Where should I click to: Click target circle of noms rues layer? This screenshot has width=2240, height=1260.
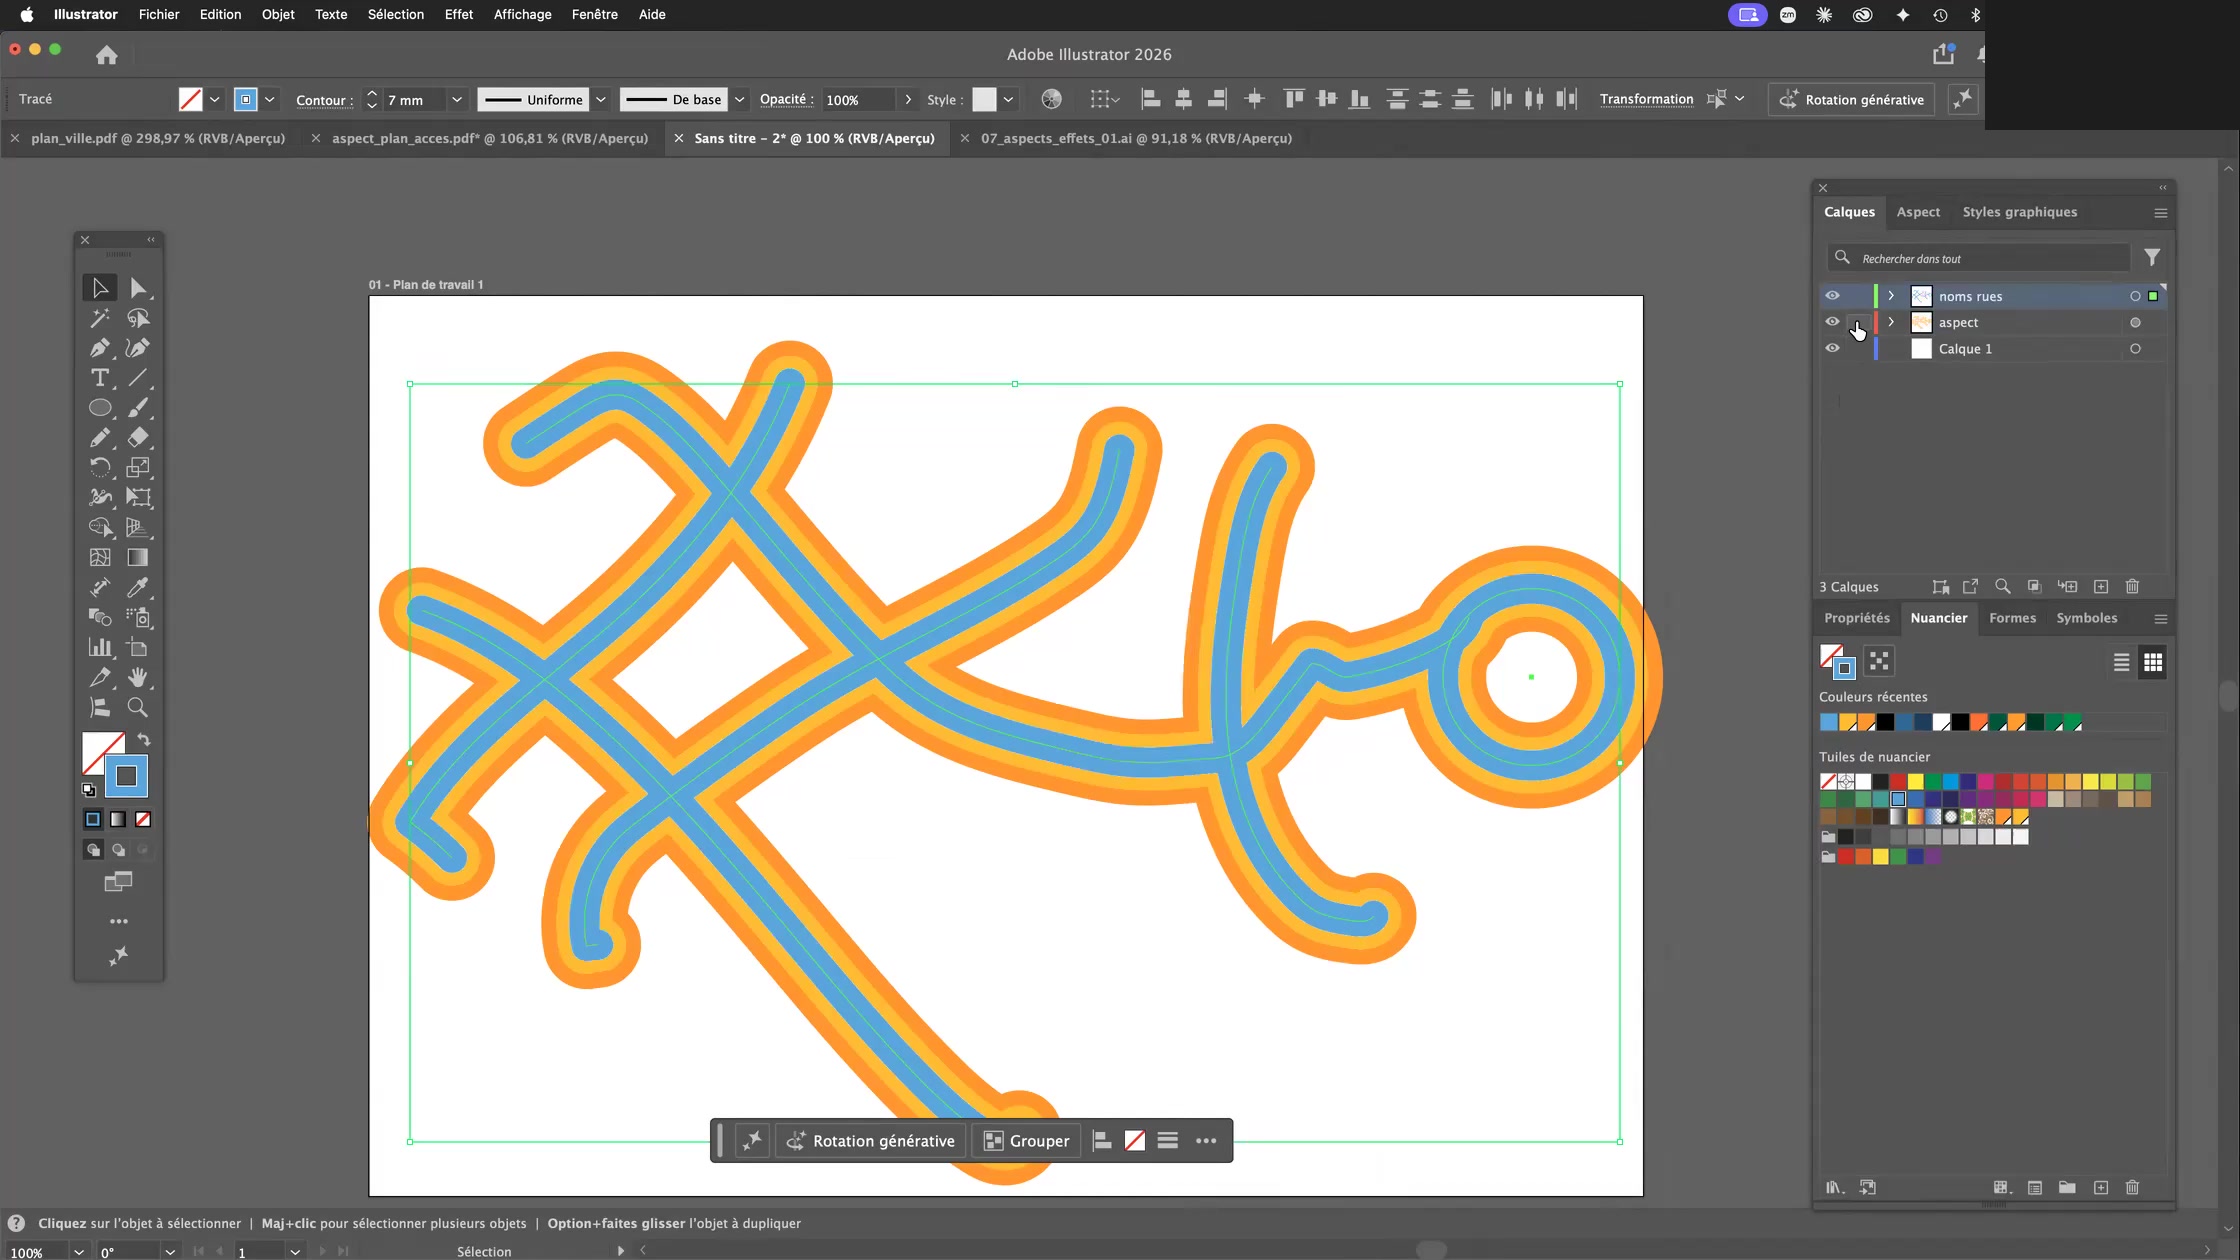coord(2135,296)
